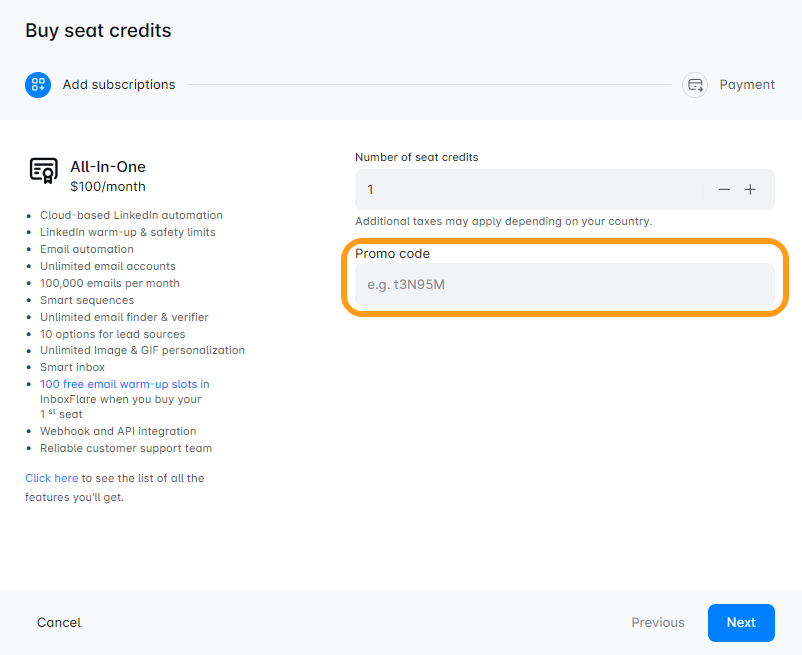The height and width of the screenshot is (655, 802).
Task: Click the Buy seat credits heading
Action: pos(98,31)
